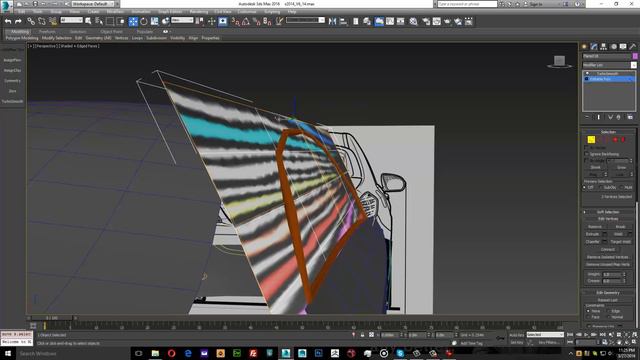
Task: Open the Rendering menu
Action: pyautogui.click(x=199, y=12)
